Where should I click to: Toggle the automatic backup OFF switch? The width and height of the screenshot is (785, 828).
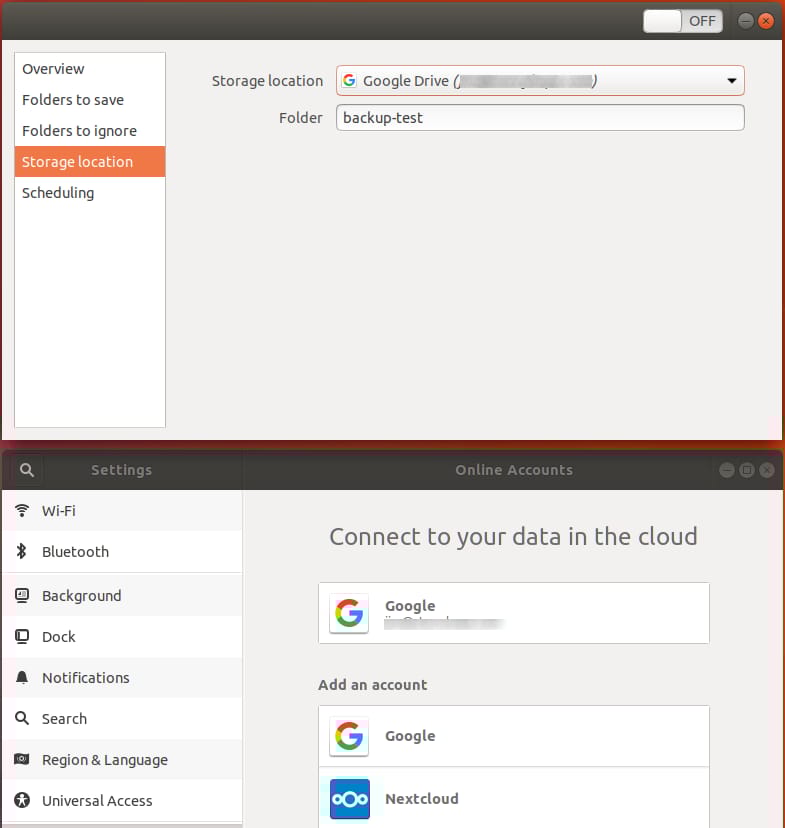click(x=683, y=21)
